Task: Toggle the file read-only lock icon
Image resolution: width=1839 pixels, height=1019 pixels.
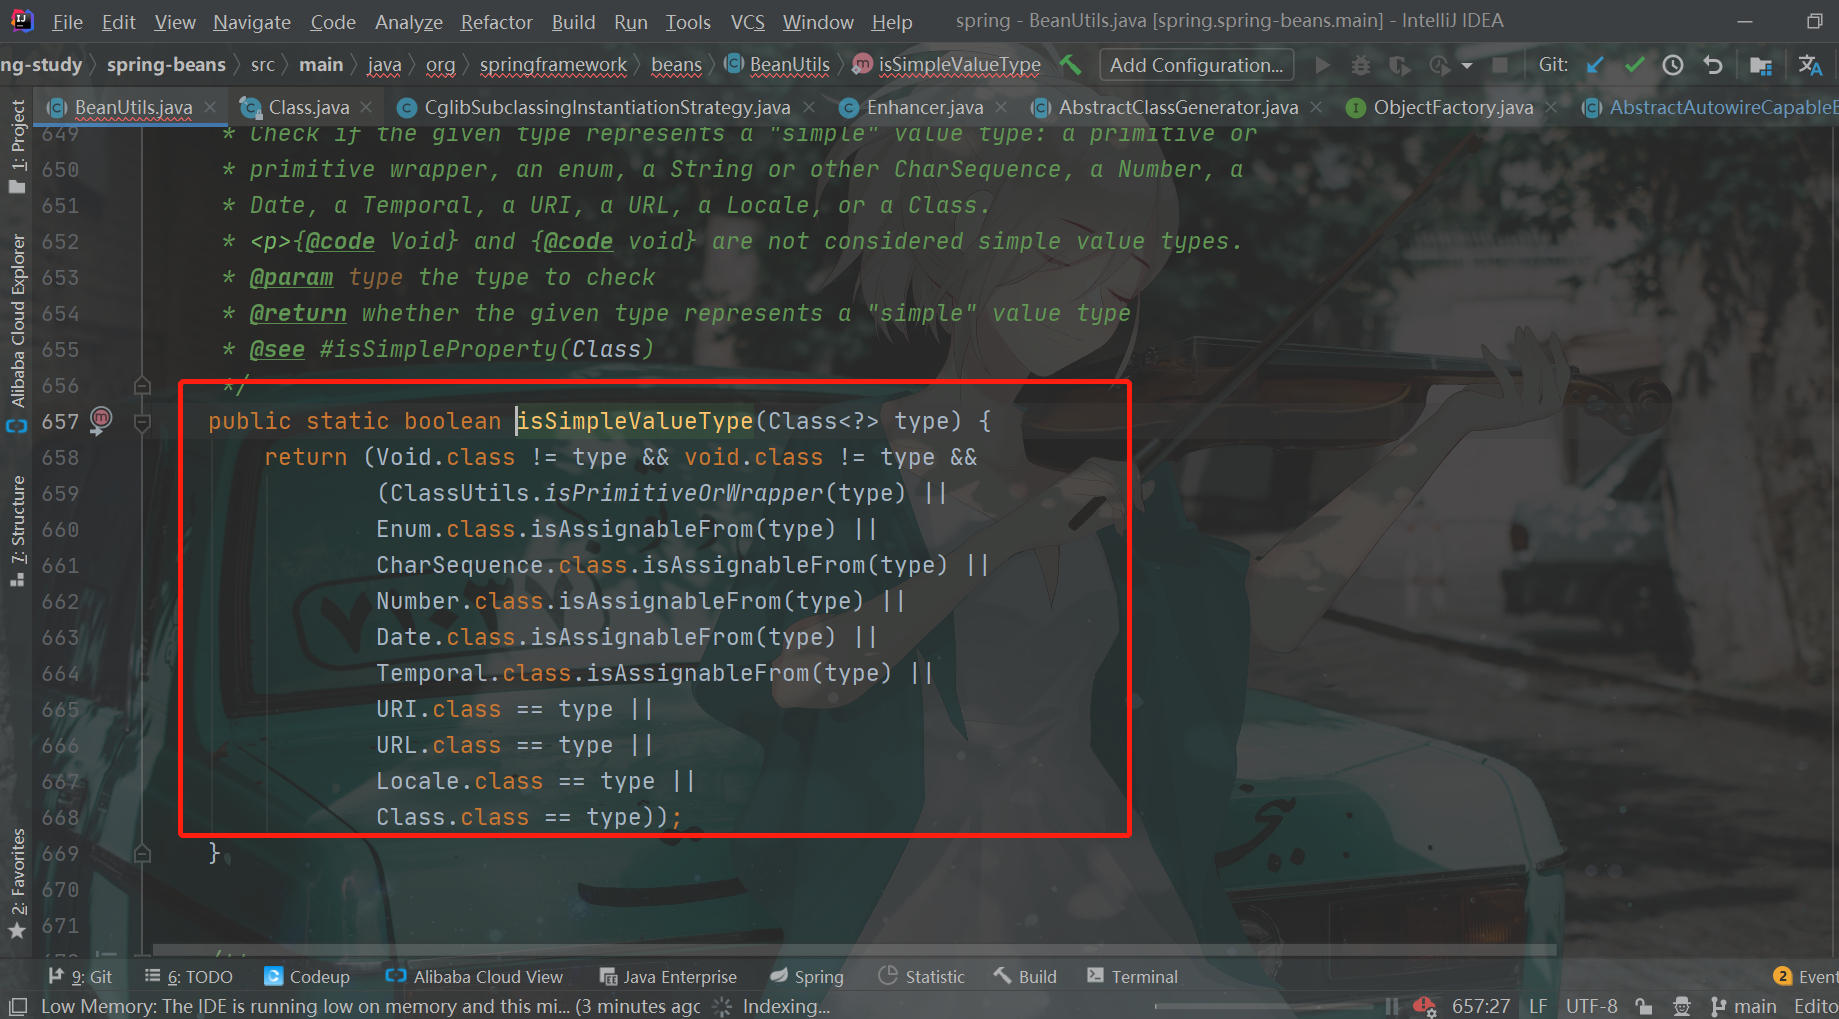Action: [1643, 1006]
